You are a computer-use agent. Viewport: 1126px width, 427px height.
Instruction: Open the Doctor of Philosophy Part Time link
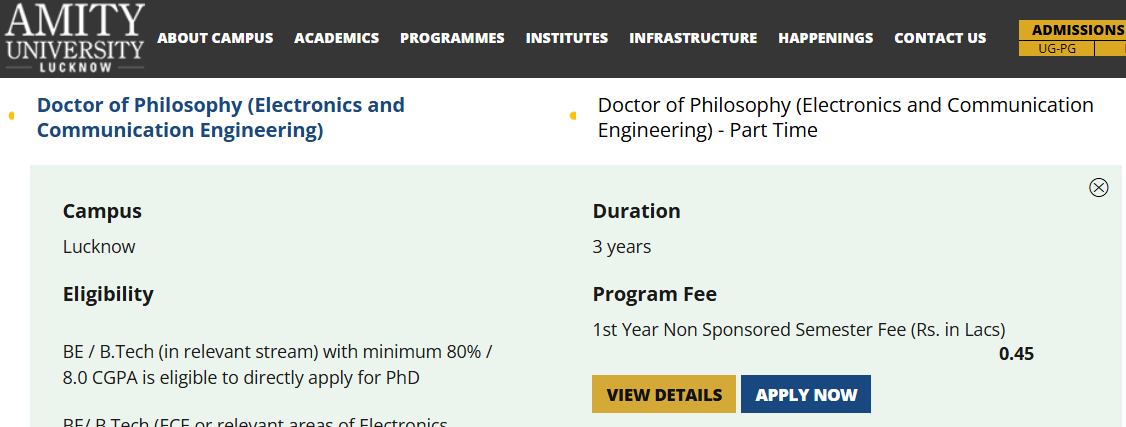tap(845, 118)
